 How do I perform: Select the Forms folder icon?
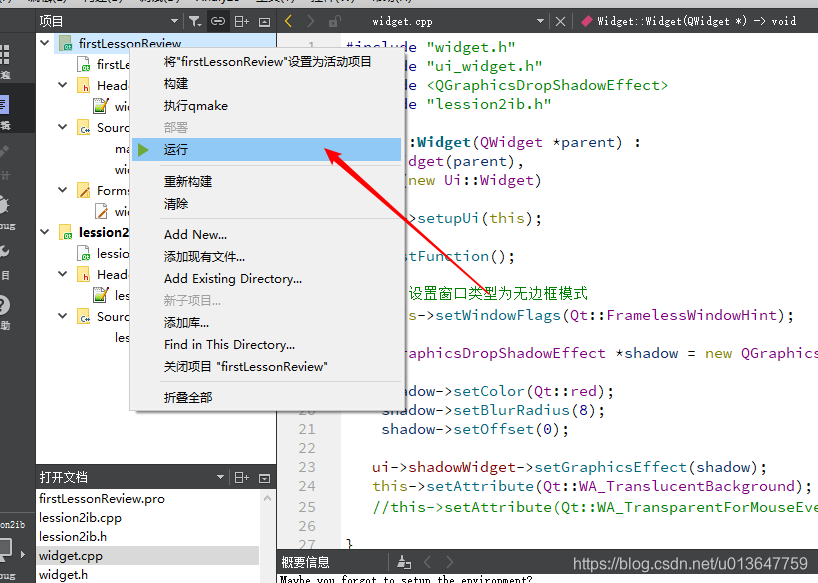(83, 190)
